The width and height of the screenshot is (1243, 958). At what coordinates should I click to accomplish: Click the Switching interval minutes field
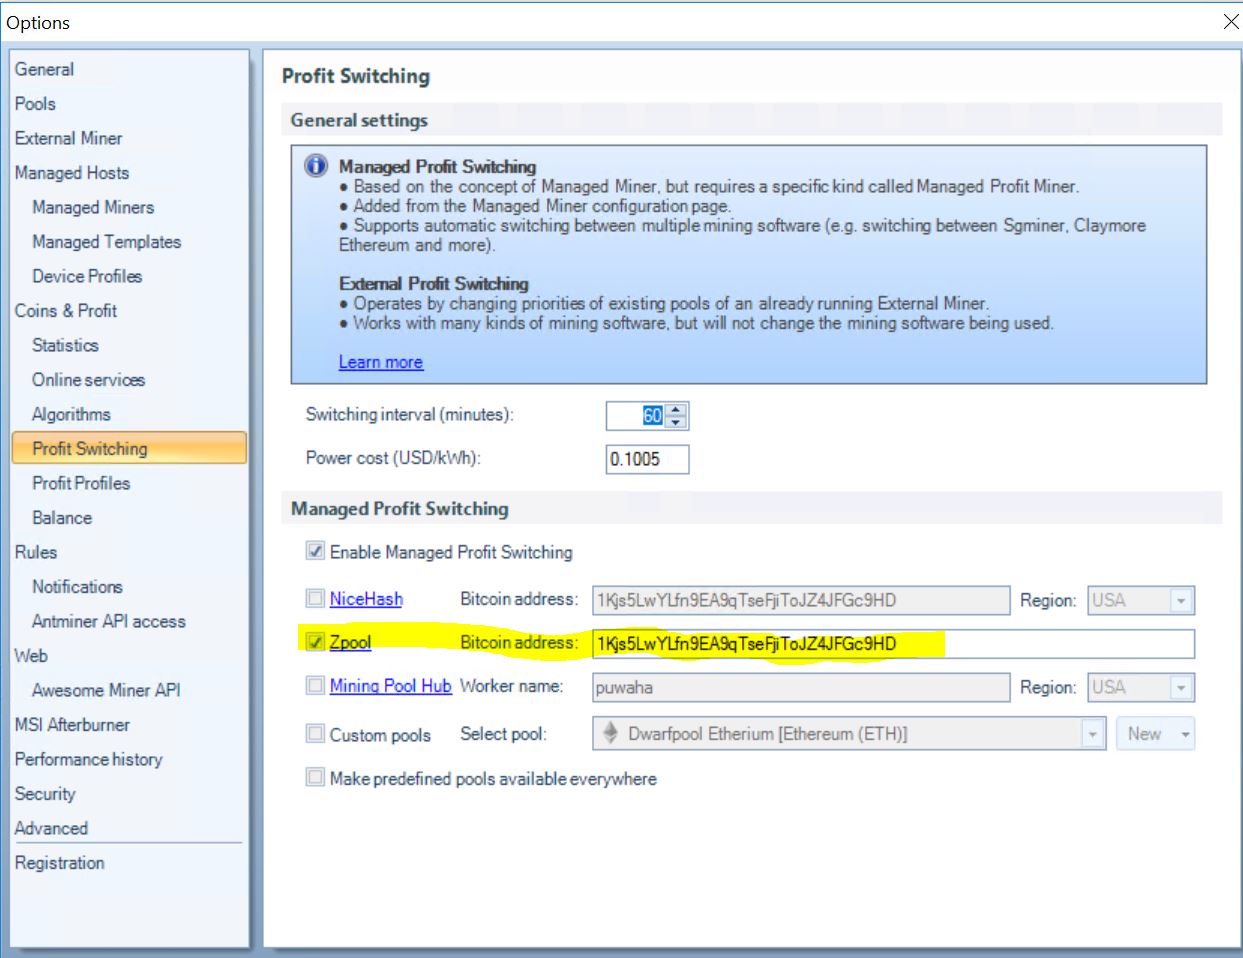(x=637, y=416)
